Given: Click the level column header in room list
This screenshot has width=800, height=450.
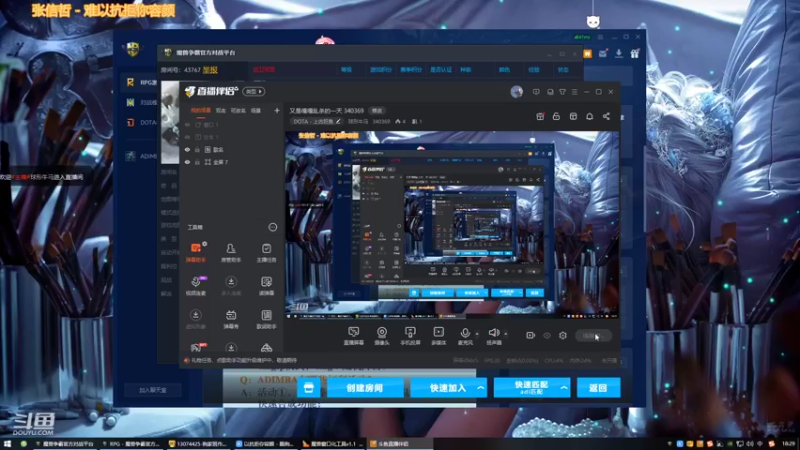Looking at the screenshot, I should click(x=346, y=70).
